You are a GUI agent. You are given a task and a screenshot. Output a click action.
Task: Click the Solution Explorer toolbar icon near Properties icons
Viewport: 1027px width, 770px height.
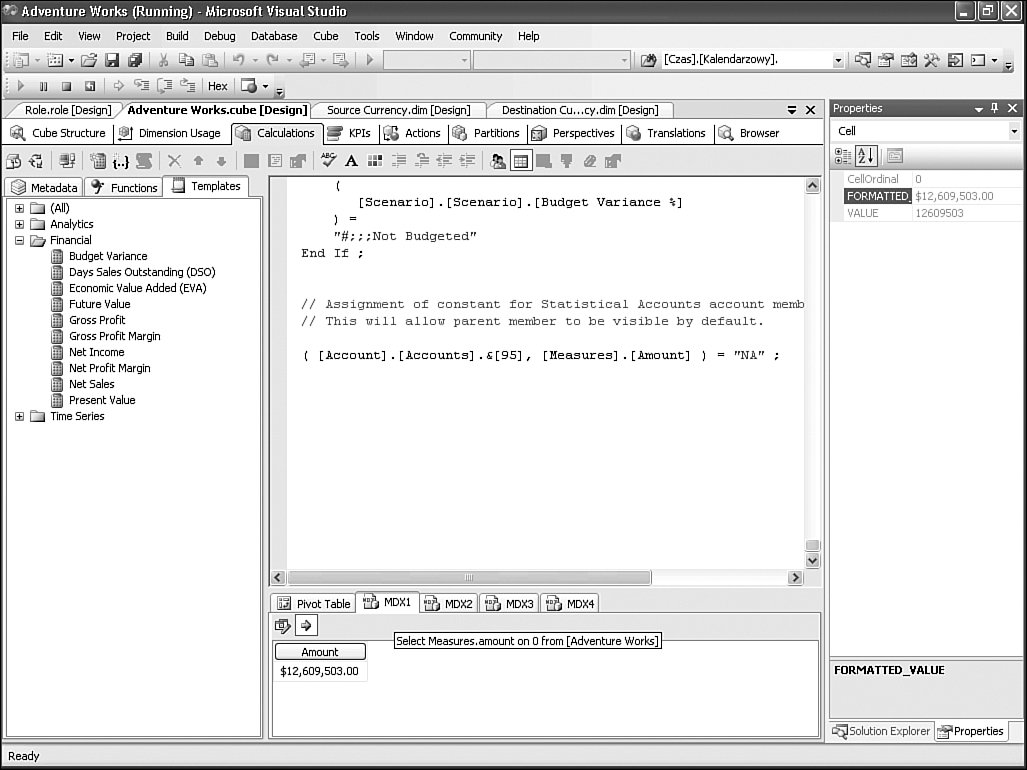(863, 60)
